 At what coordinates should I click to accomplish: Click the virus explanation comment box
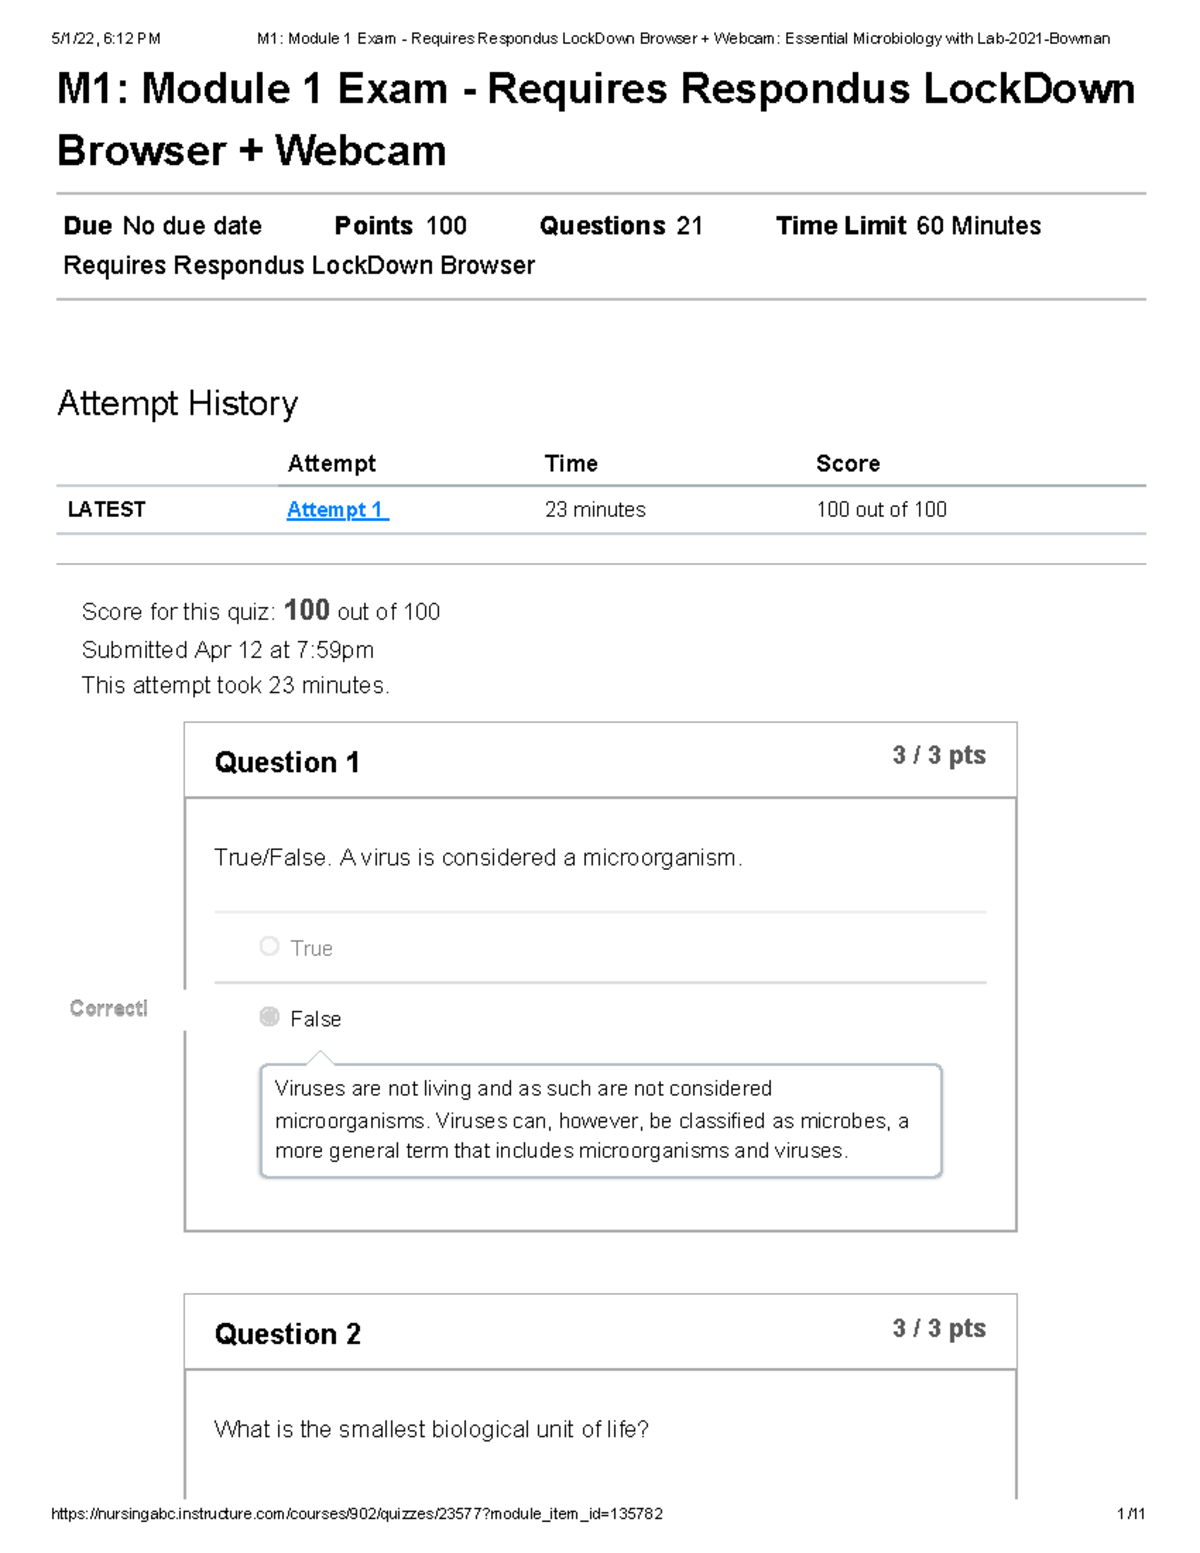pyautogui.click(x=600, y=1120)
